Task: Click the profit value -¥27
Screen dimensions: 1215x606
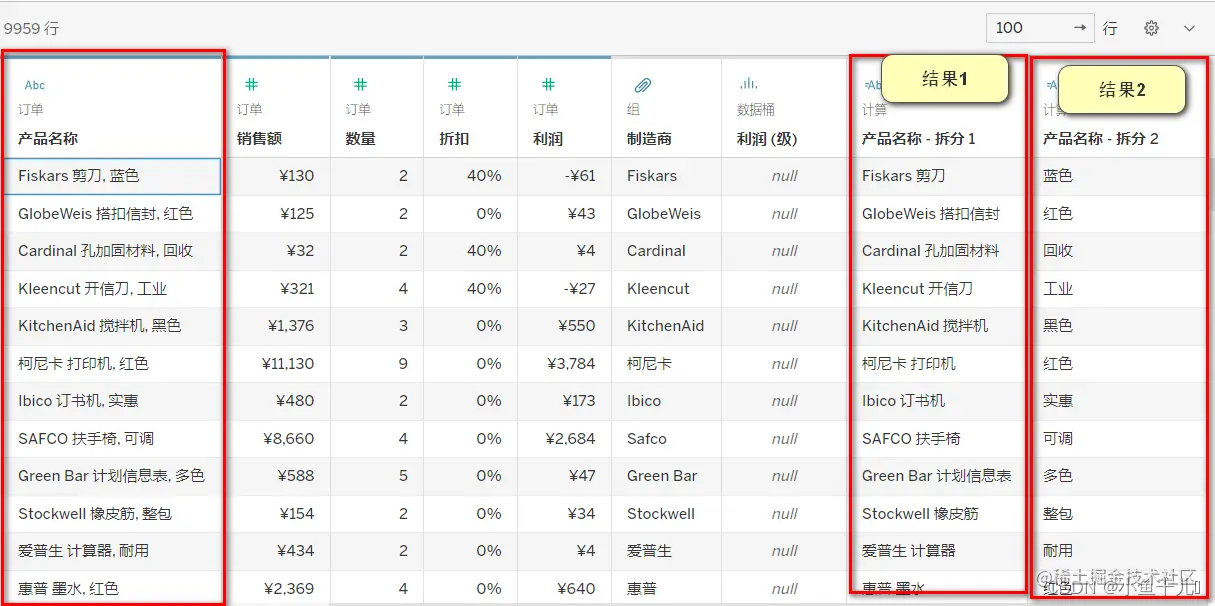Action: pyautogui.click(x=580, y=289)
